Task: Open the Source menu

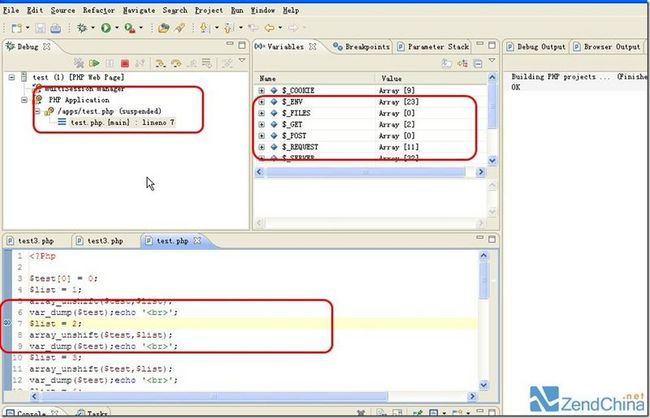Action: 63,10
